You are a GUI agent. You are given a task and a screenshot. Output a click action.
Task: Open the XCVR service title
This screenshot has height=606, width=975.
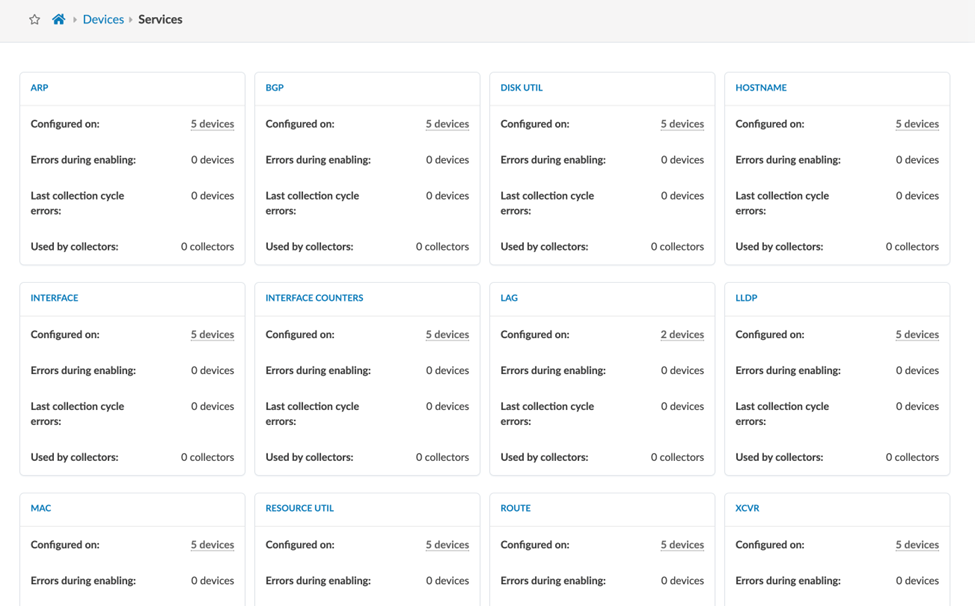pos(748,508)
